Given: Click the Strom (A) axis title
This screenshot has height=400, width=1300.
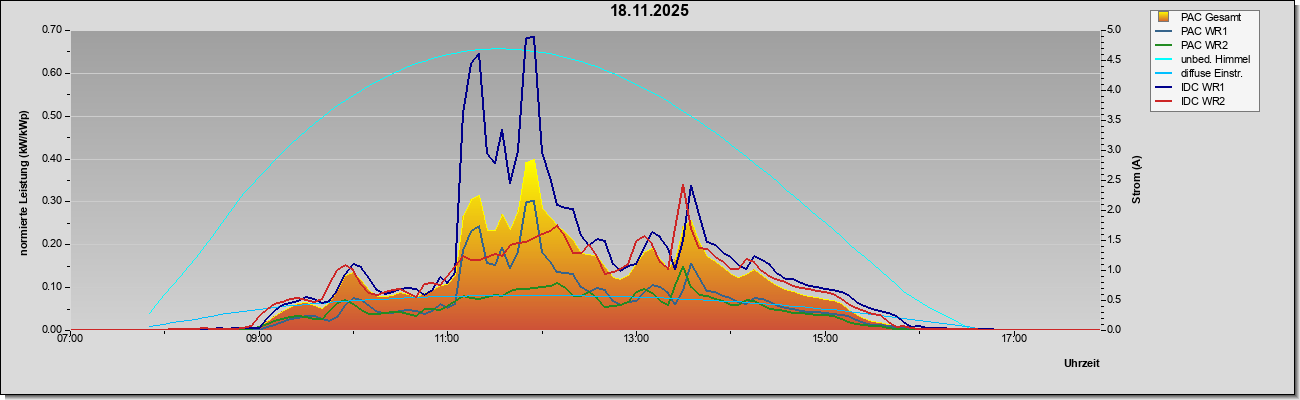Looking at the screenshot, I should [1137, 180].
